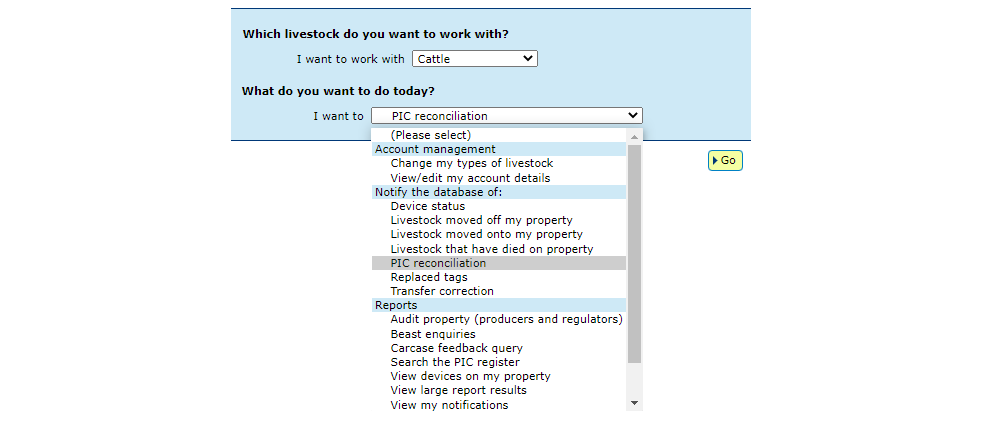Select the '(Please select)' option
Viewport: 995px width, 423px height.
(430, 135)
